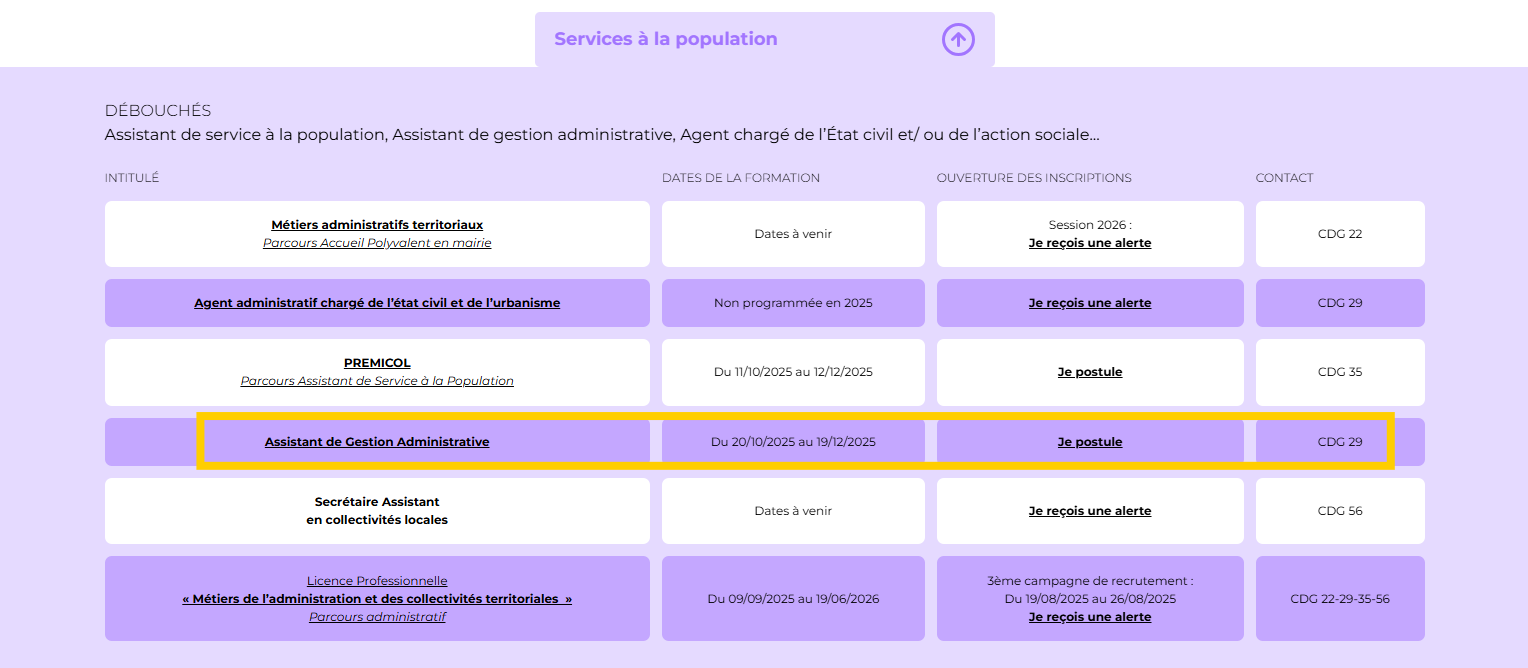Viewport: 1528px width, 668px height.
Task: Click the CDG 22-29-35-56 contact cell
Action: coord(1340,599)
